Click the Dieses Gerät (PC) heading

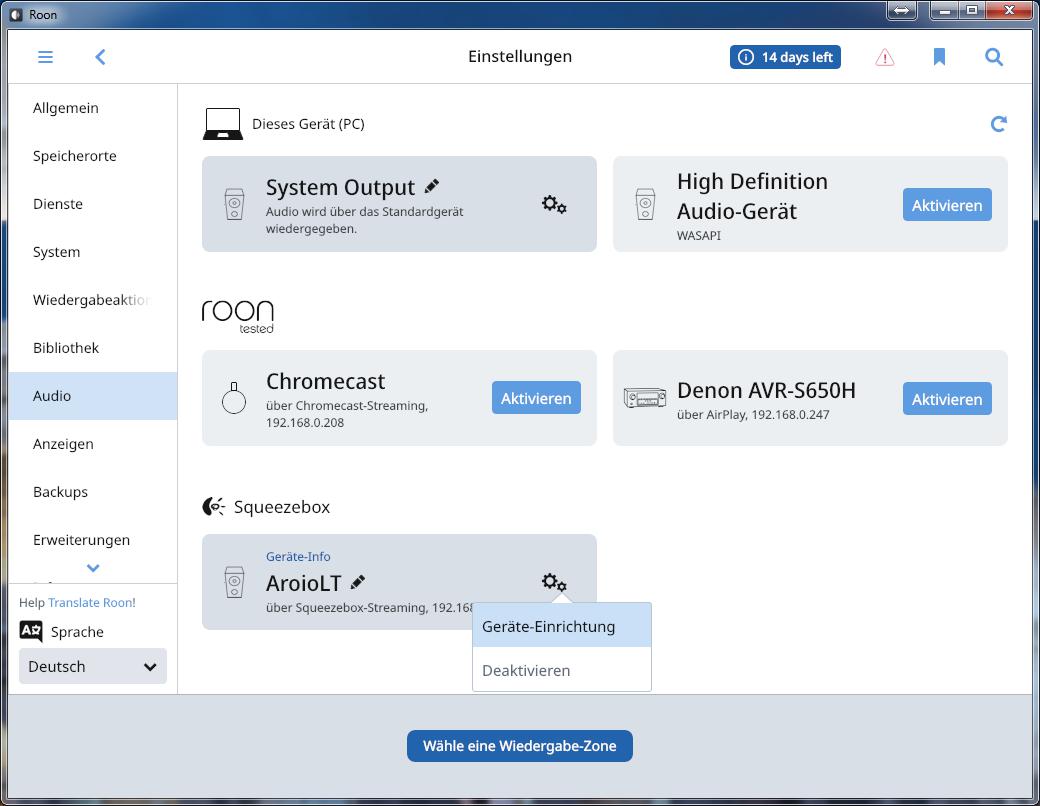coord(308,124)
